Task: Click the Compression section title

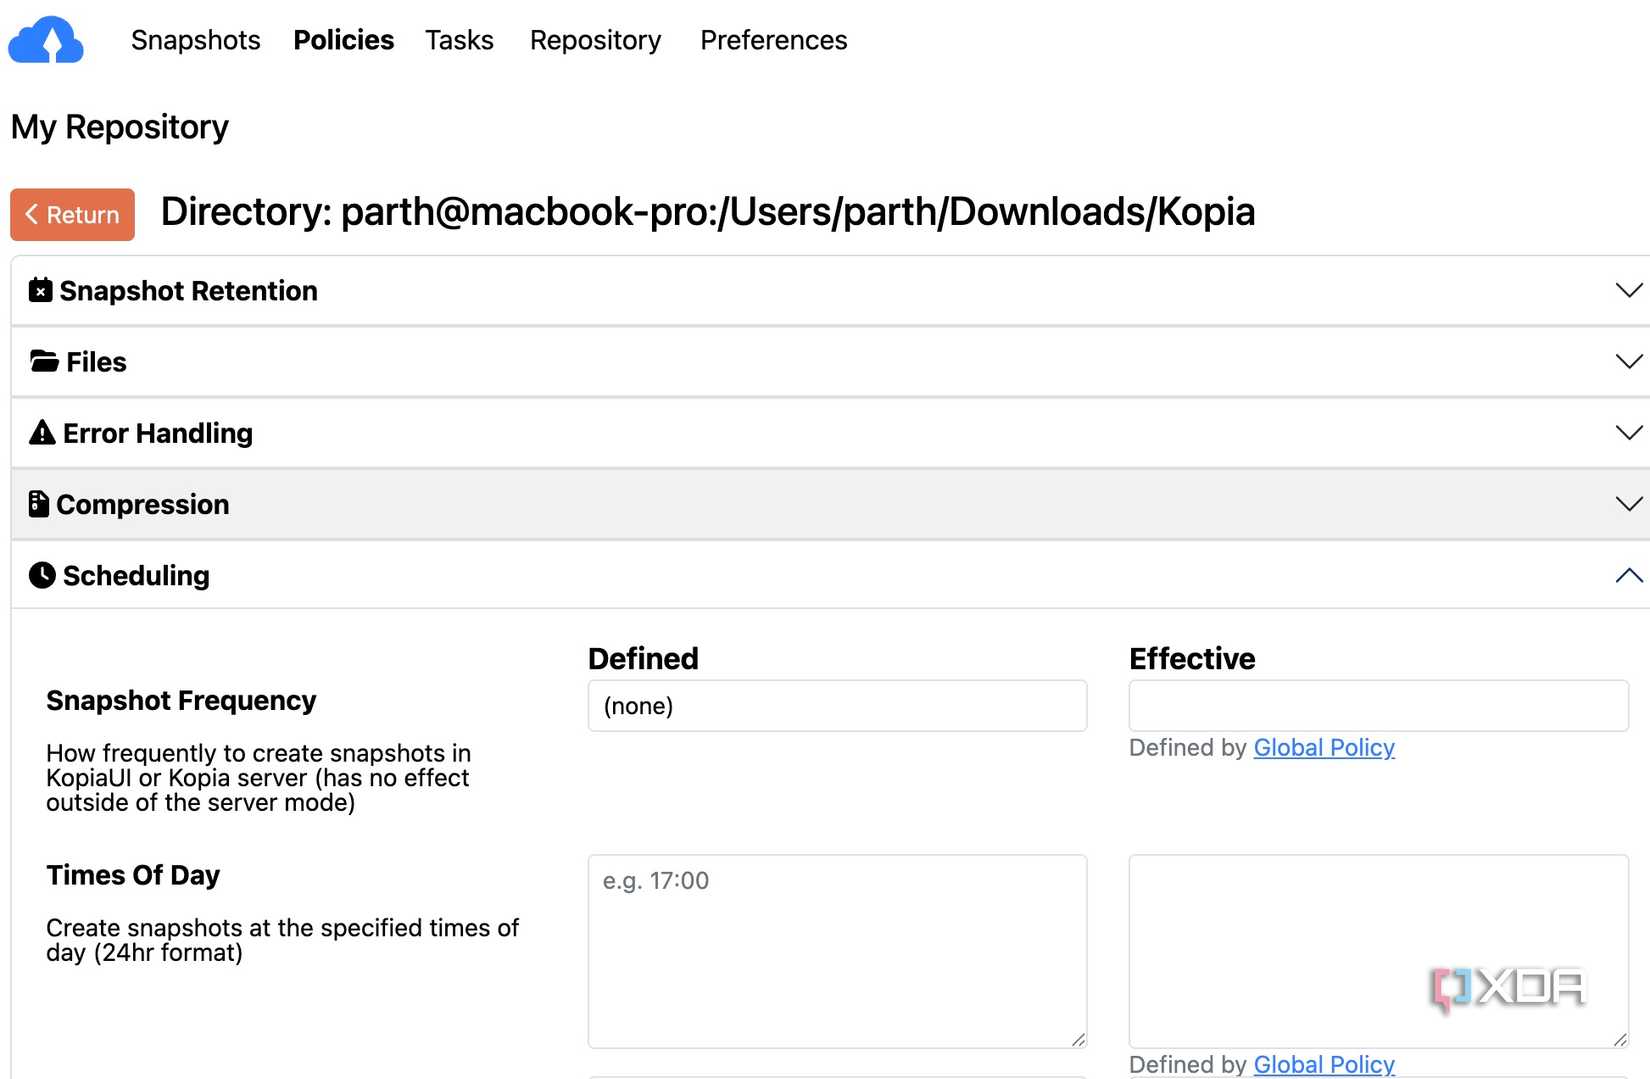Action: [x=143, y=504]
